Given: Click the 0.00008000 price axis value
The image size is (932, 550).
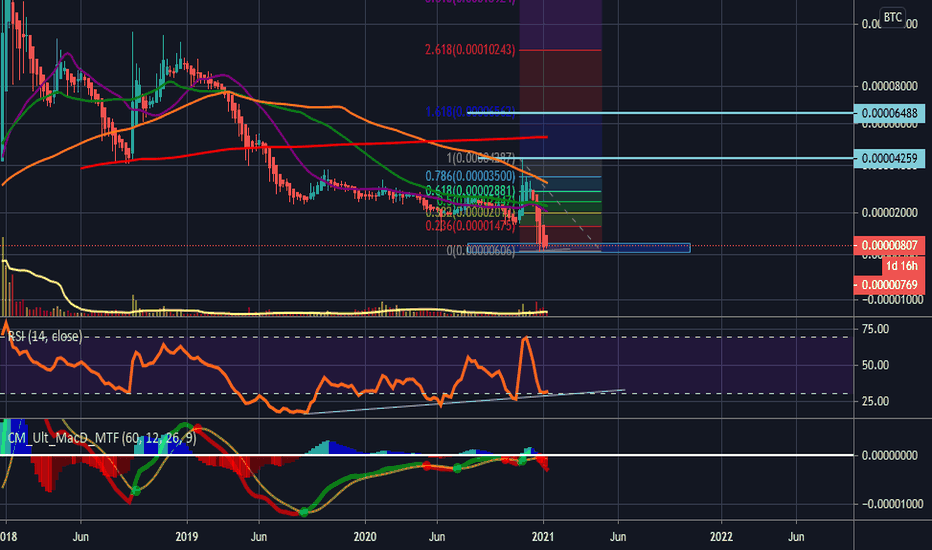Looking at the screenshot, I should click(889, 86).
